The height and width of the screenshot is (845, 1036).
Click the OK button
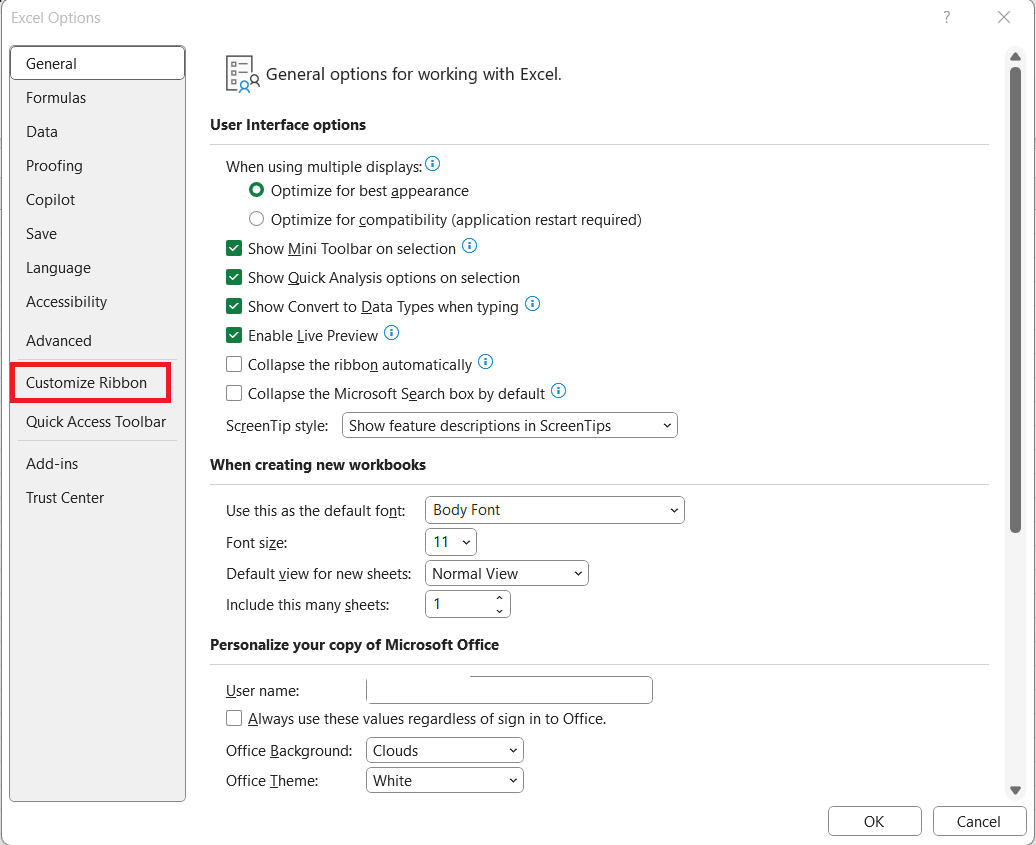[873, 821]
